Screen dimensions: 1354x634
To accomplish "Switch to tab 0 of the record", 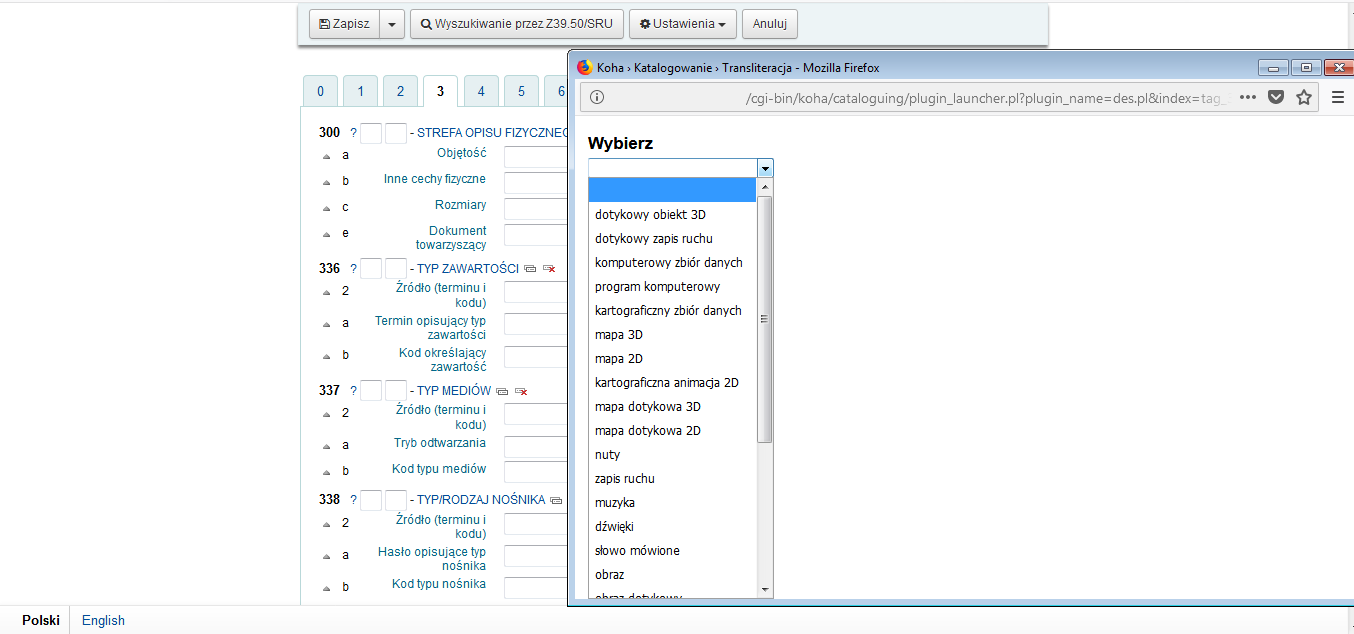I will [x=320, y=91].
